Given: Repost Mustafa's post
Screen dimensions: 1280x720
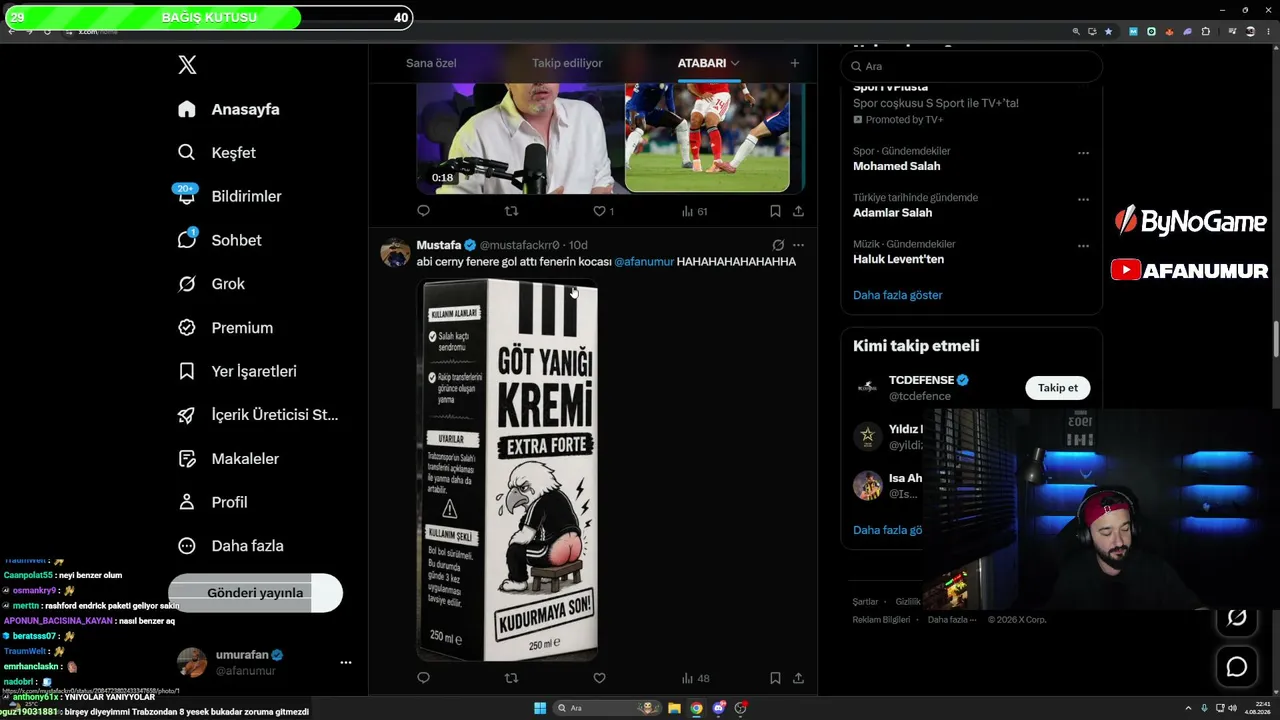Looking at the screenshot, I should click(511, 678).
